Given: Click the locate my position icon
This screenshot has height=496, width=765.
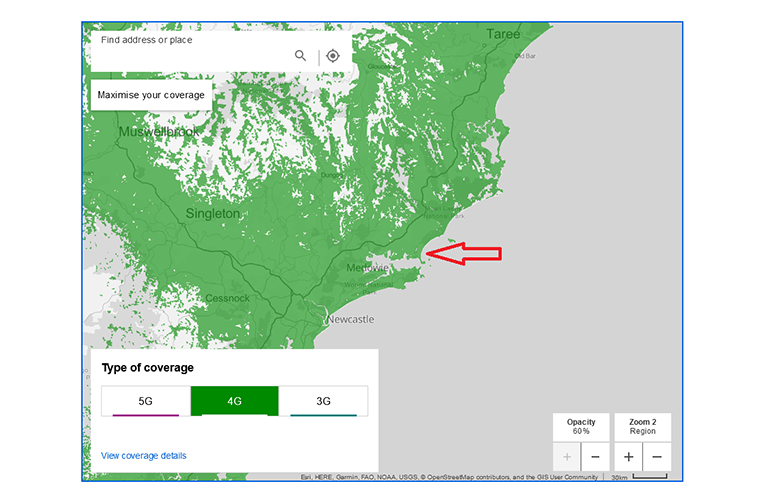Looking at the screenshot, I should pos(333,56).
